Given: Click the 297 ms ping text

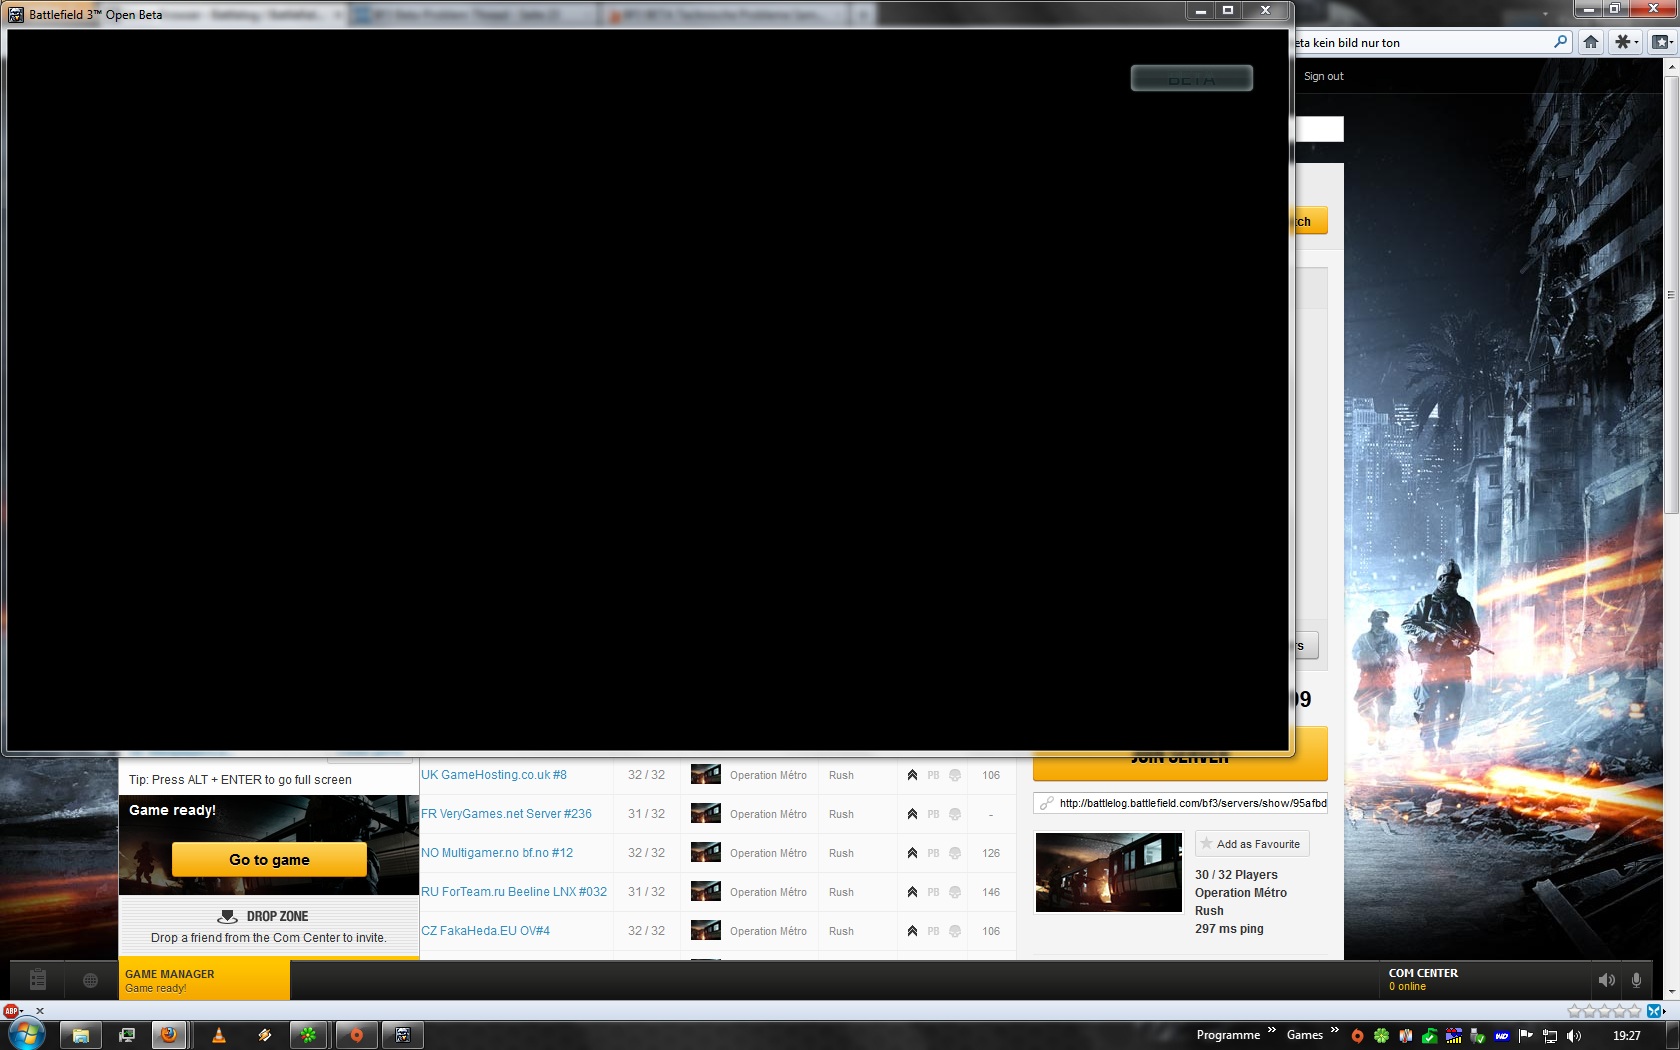Looking at the screenshot, I should pos(1229,929).
